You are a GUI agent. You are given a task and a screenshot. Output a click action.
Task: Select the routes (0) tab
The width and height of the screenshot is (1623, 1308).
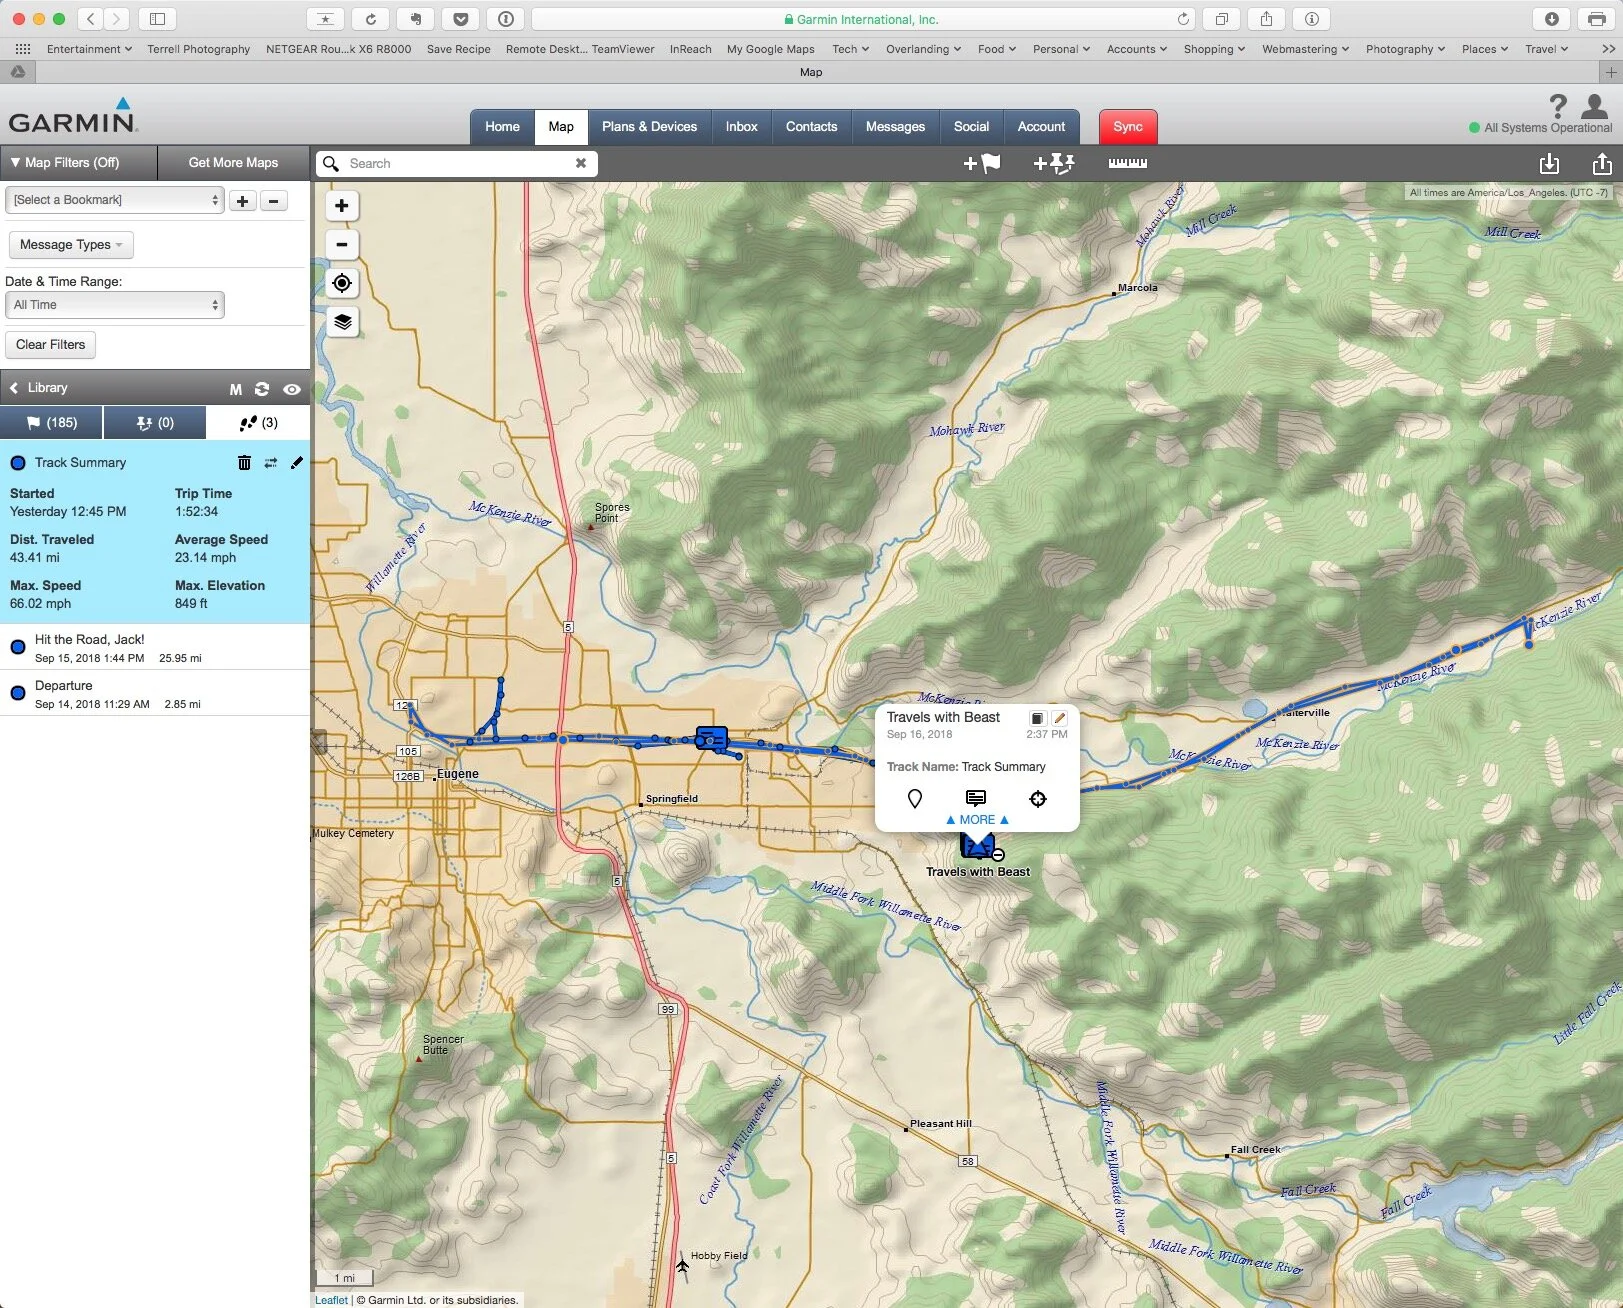point(155,423)
